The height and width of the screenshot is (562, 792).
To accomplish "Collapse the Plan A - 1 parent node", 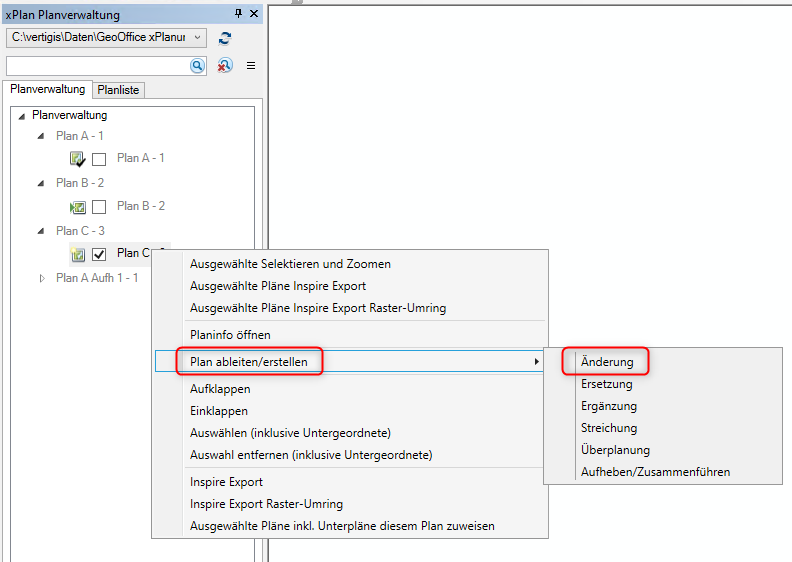I will [41, 136].
